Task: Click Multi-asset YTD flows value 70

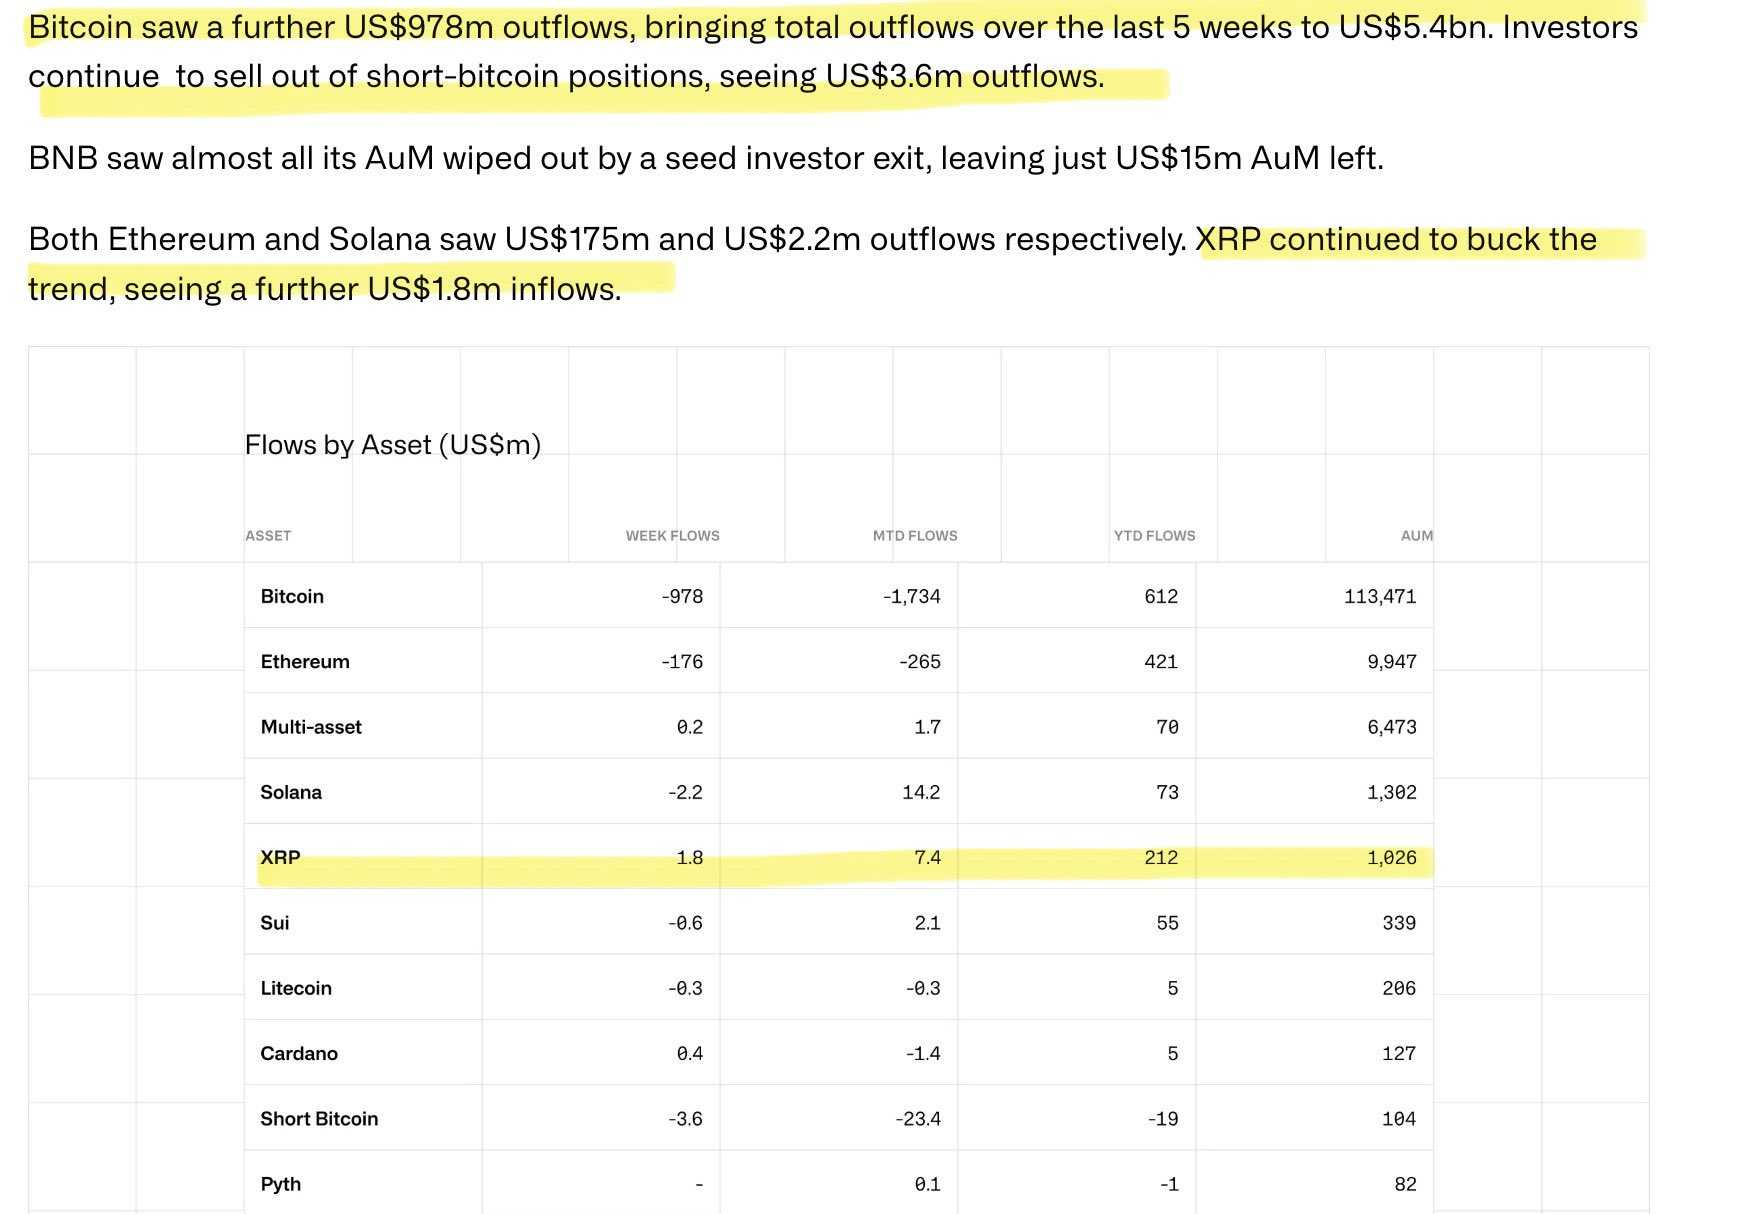Action: pos(1167,727)
